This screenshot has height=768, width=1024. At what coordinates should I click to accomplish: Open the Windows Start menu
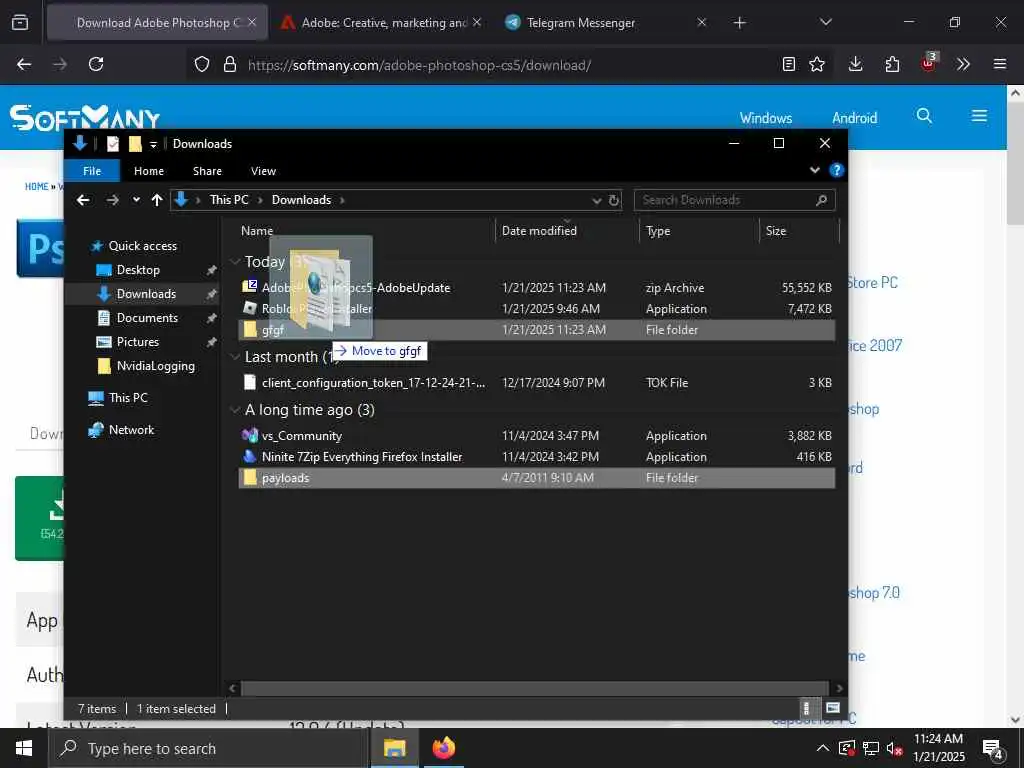(24, 748)
